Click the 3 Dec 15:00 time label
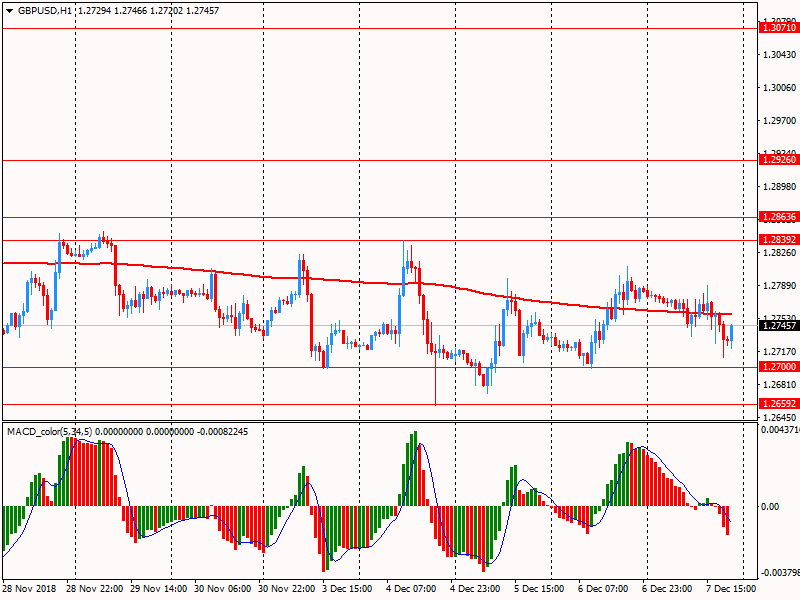Image resolution: width=800 pixels, height=600 pixels. [x=349, y=590]
